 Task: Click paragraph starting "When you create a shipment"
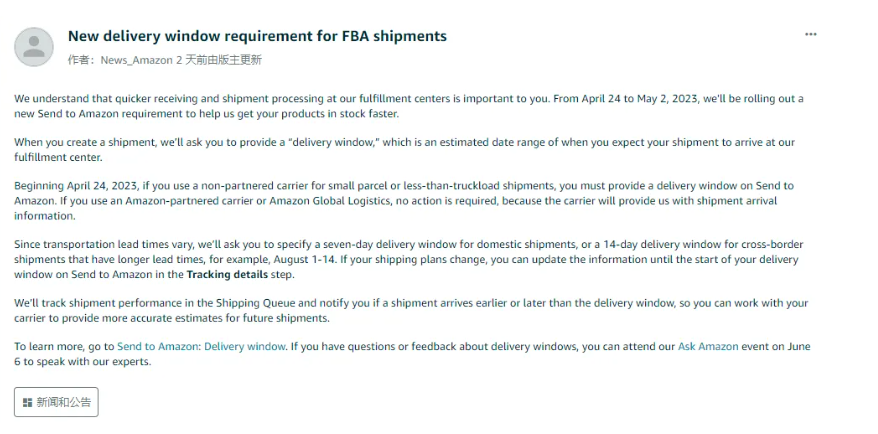(x=404, y=150)
